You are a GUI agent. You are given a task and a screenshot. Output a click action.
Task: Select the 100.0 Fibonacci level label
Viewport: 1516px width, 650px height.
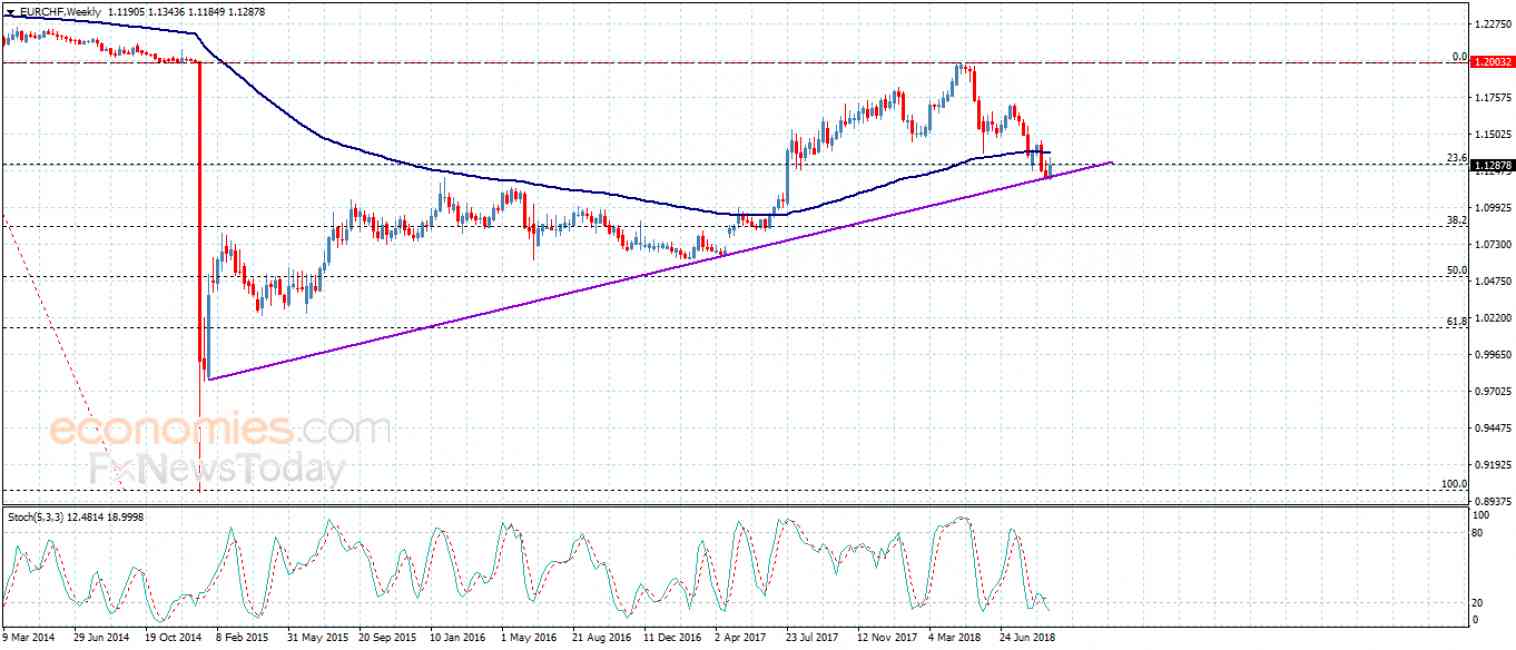point(1454,484)
